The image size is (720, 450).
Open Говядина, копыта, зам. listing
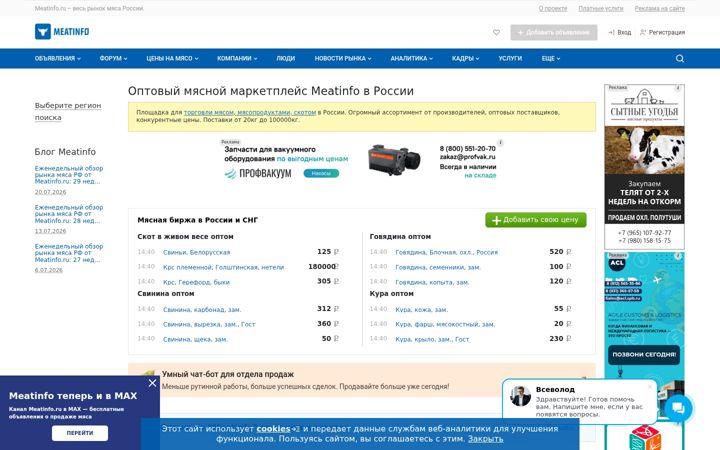point(432,282)
